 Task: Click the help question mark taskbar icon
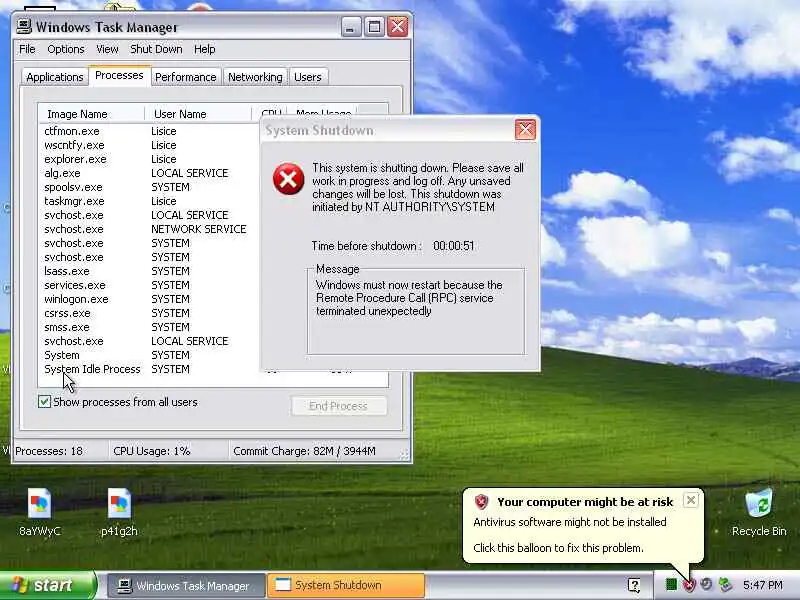click(634, 585)
